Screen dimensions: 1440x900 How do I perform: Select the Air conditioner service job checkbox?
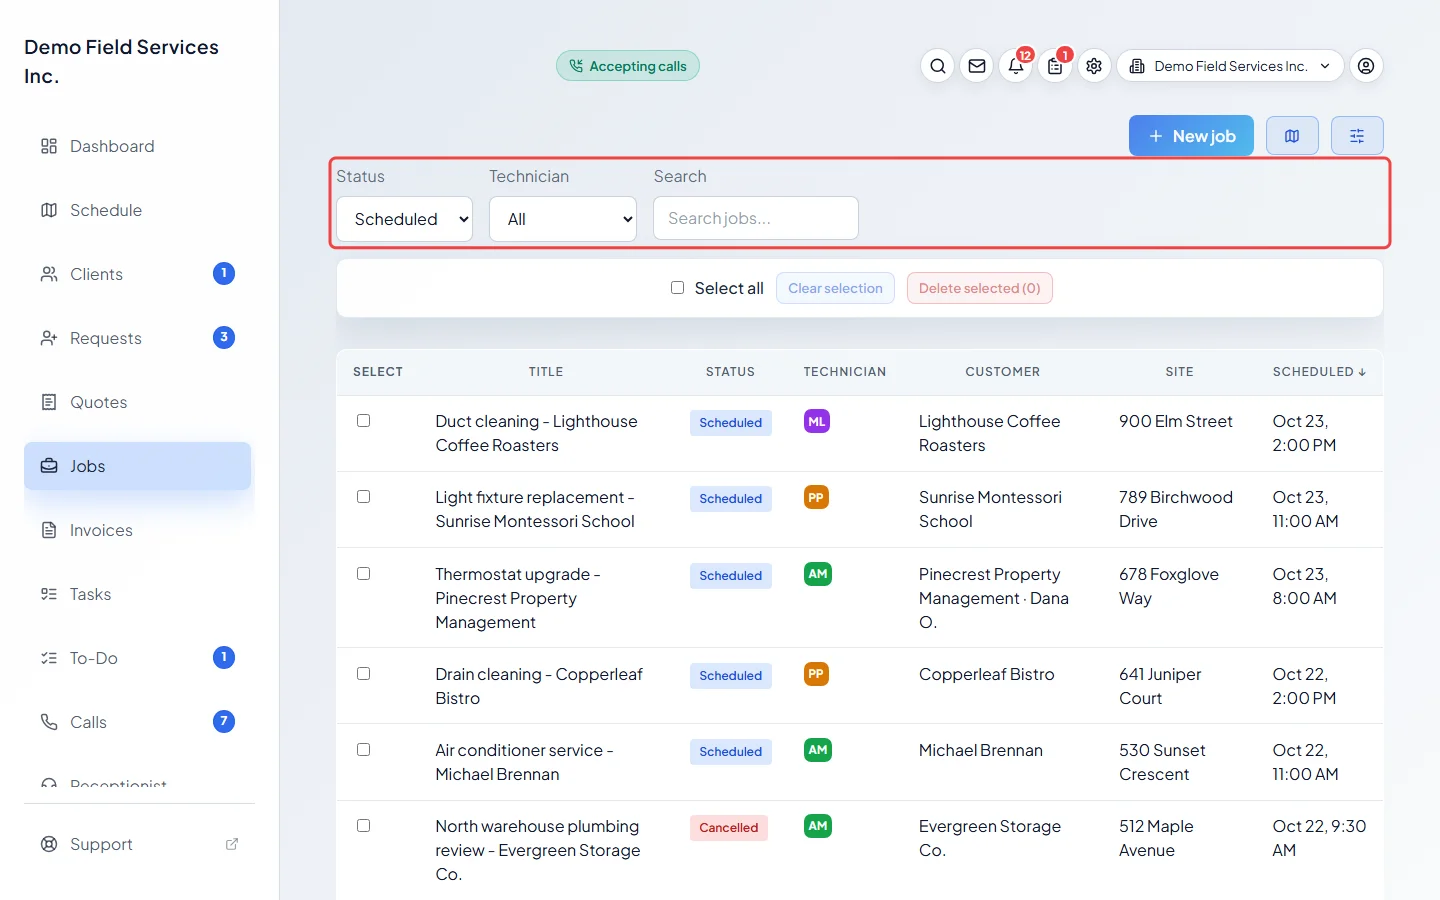[x=364, y=750]
